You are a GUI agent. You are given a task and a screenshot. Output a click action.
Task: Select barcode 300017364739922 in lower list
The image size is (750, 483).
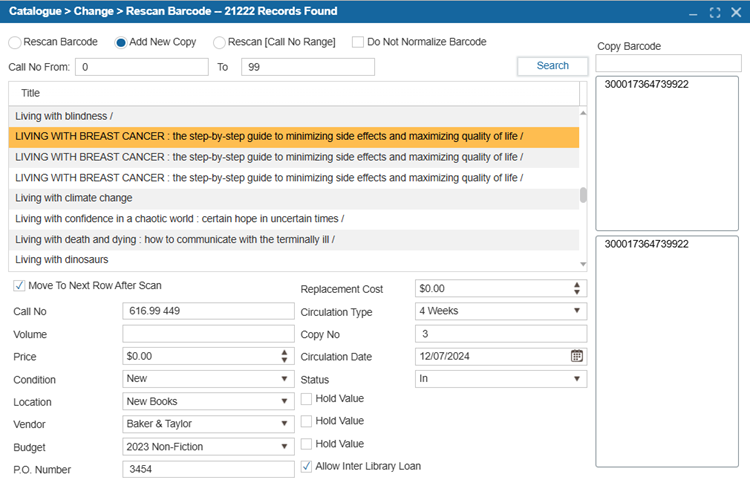point(647,244)
